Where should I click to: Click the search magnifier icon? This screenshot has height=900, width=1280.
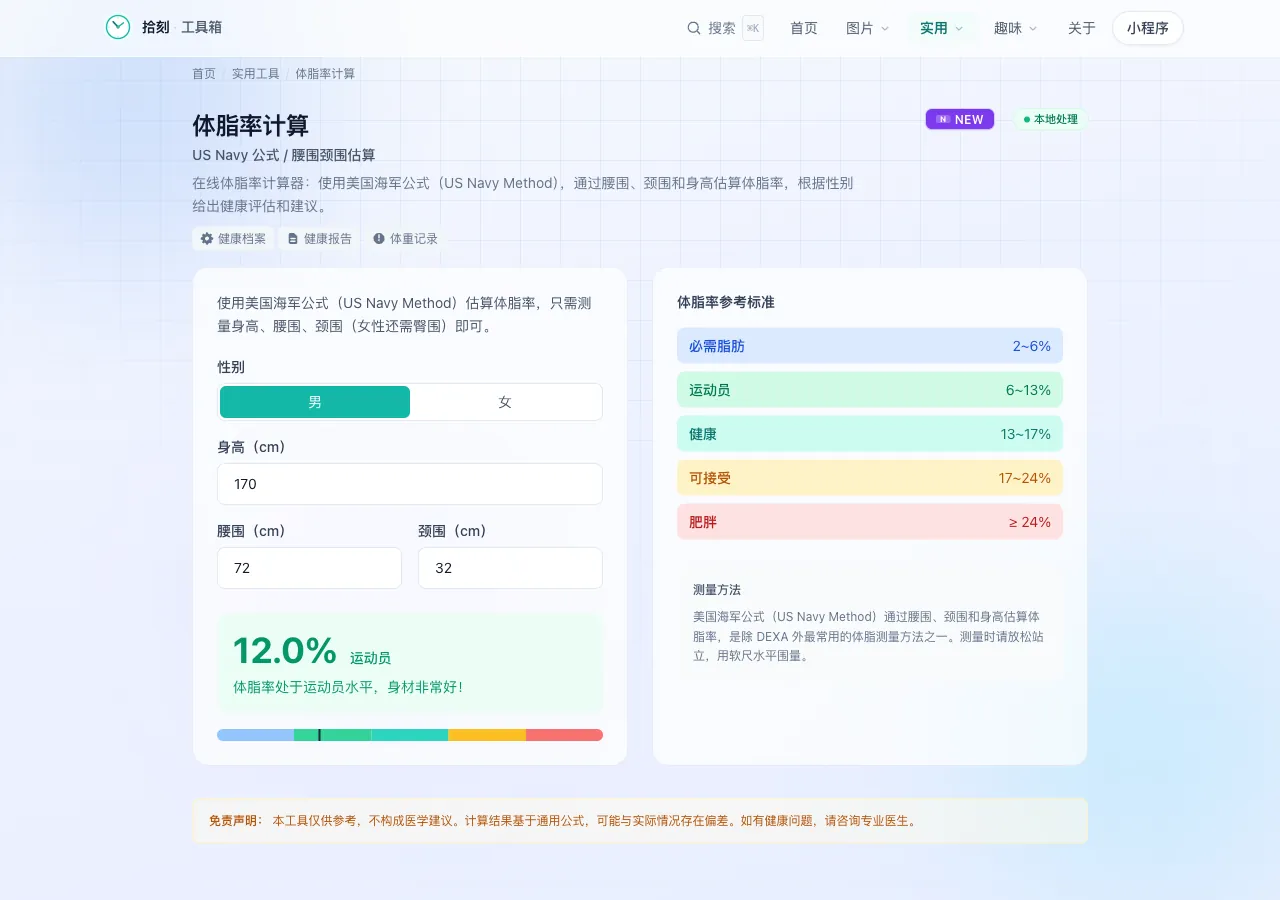(x=694, y=28)
